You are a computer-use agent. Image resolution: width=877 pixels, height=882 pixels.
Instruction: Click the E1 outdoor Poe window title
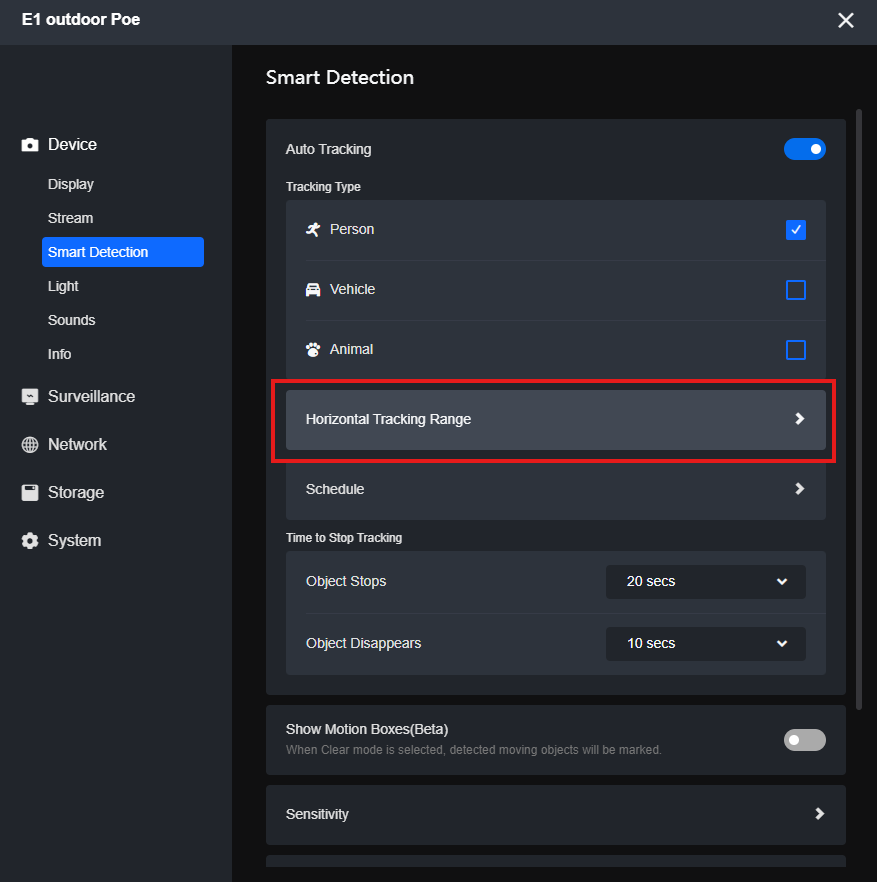tap(81, 20)
